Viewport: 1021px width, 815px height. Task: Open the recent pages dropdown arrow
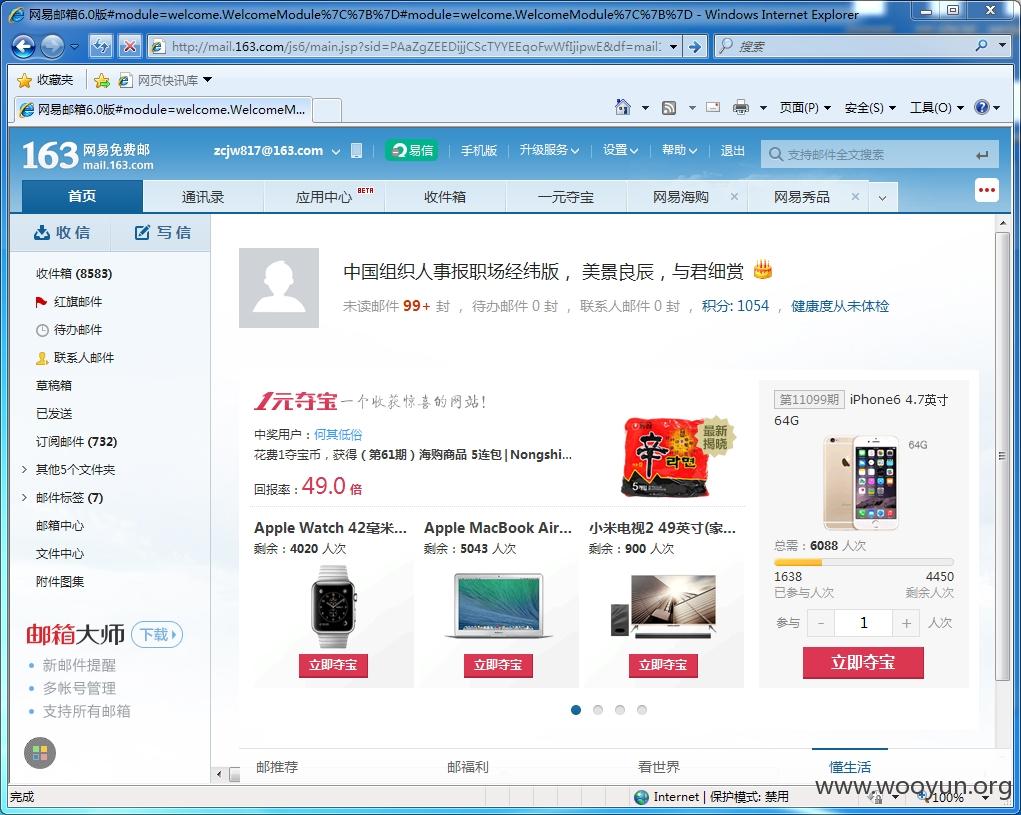click(x=75, y=46)
